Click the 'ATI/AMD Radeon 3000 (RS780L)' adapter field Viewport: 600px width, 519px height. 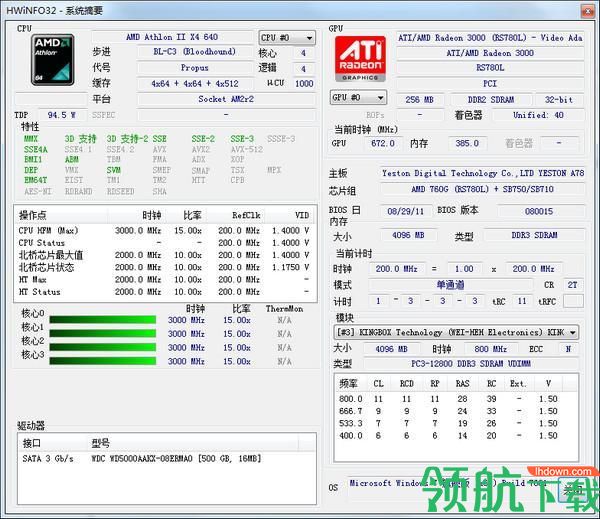(490, 38)
